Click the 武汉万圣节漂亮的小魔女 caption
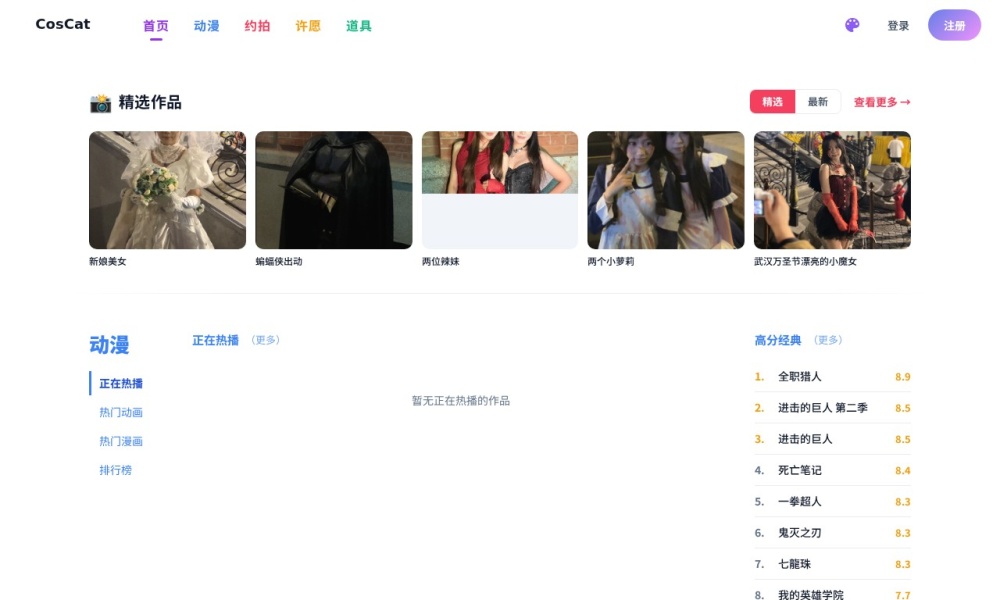Screen dimensions: 1000x600 point(805,261)
